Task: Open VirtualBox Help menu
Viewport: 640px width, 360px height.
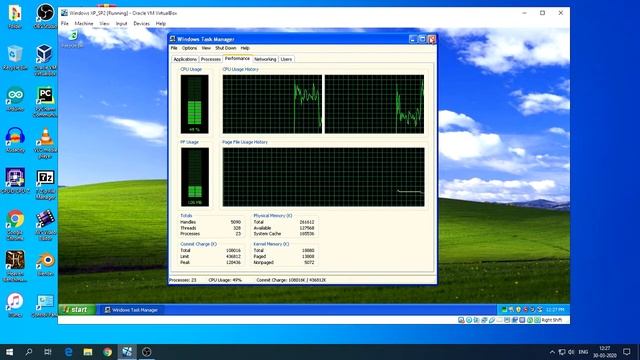Action: 161,24
